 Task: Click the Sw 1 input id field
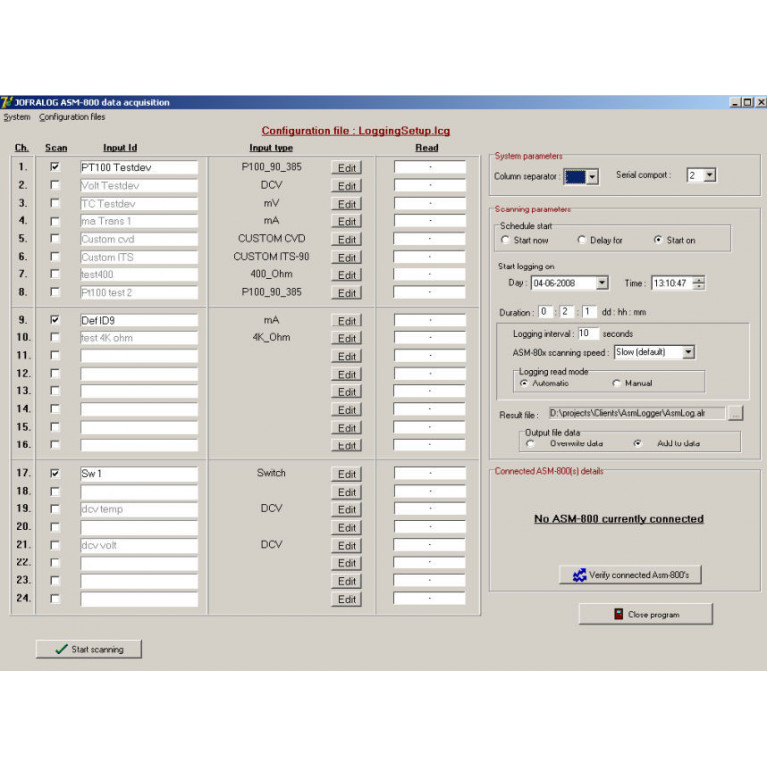click(x=139, y=474)
